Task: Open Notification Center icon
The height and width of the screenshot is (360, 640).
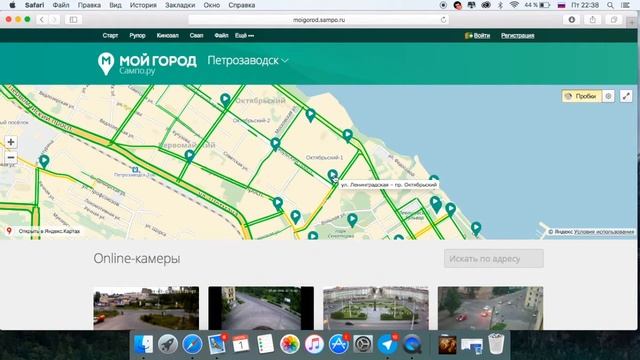Action: pyautogui.click(x=625, y=5)
